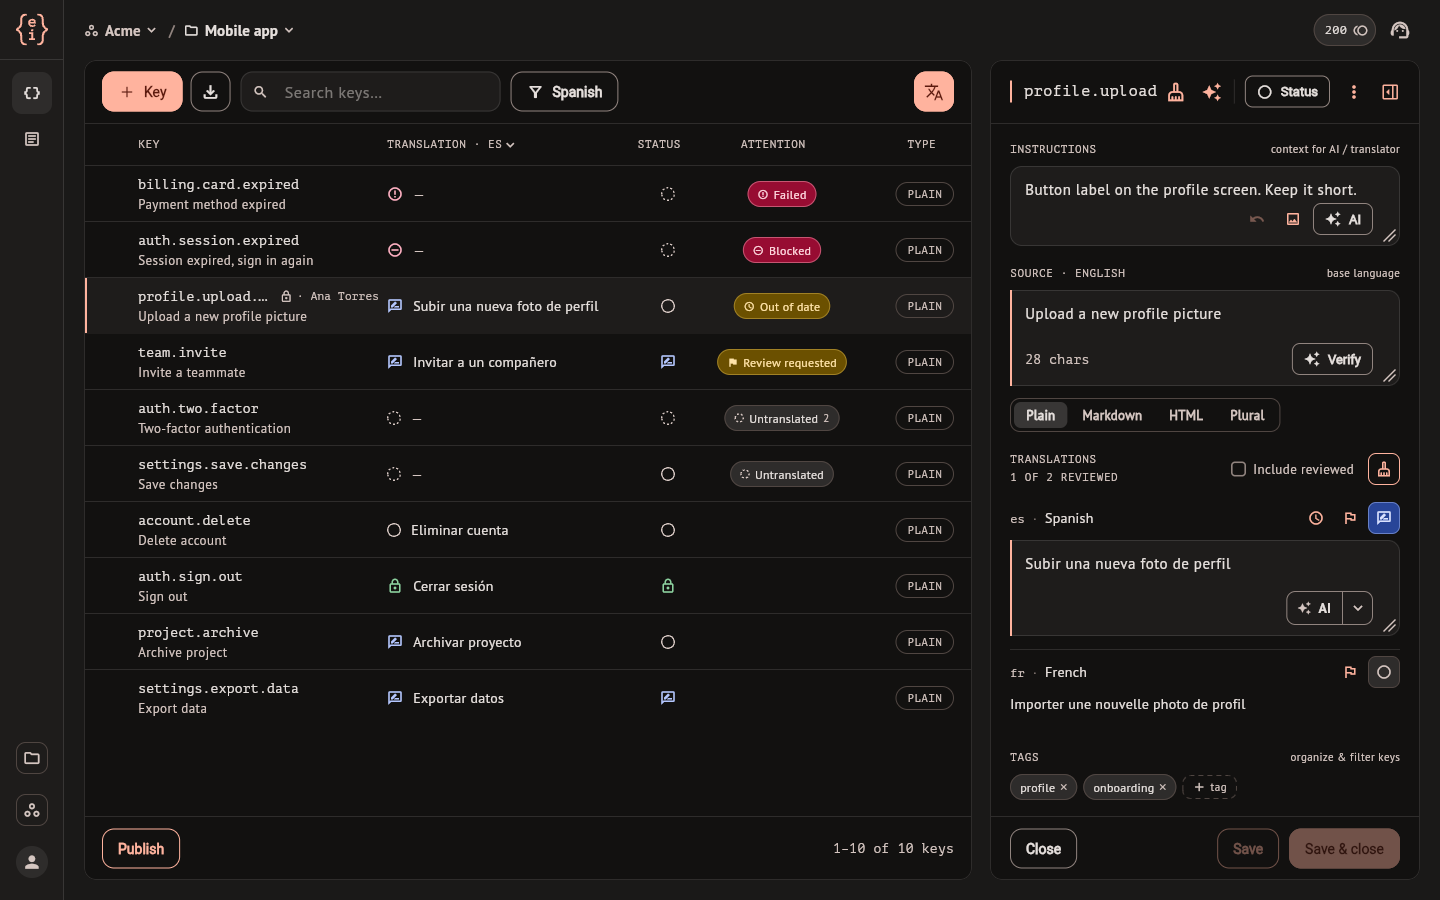Check the Include reviewed checkbox
The width and height of the screenshot is (1440, 900).
tap(1238, 469)
